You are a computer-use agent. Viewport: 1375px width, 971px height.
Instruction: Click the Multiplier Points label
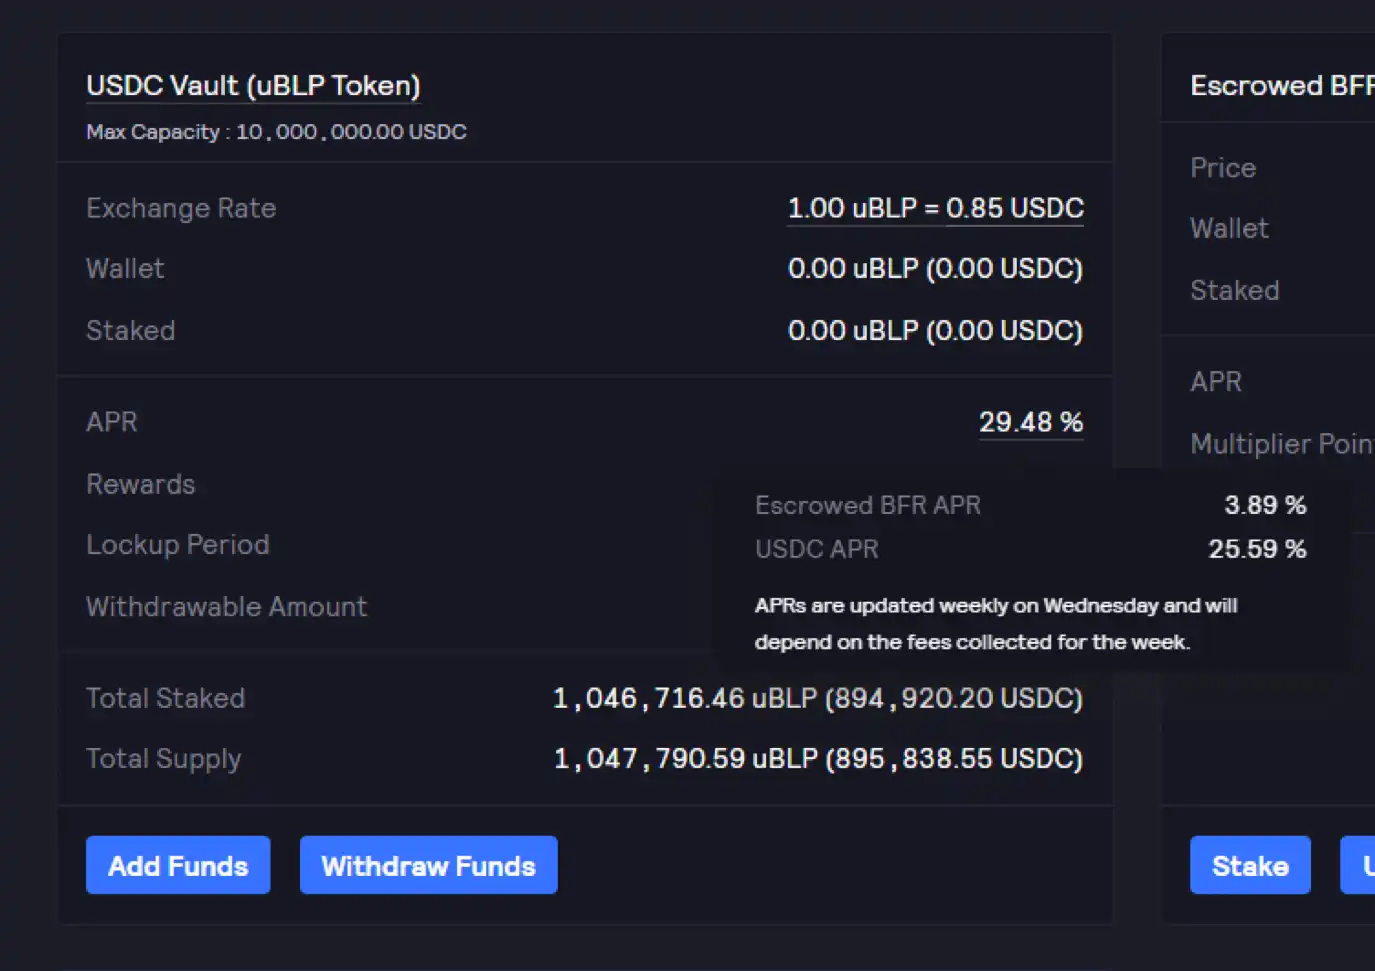[x=1281, y=444]
